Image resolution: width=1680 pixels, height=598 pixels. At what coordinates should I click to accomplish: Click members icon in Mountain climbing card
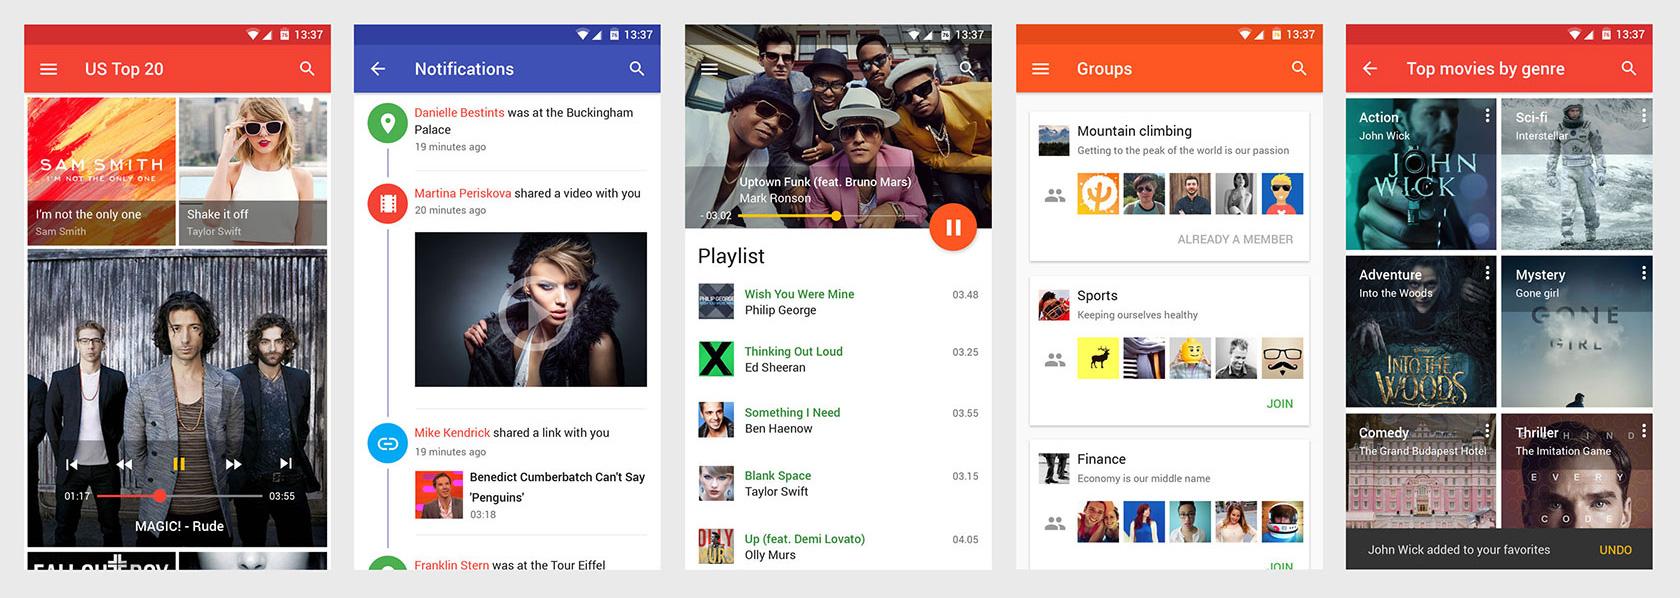(1055, 196)
